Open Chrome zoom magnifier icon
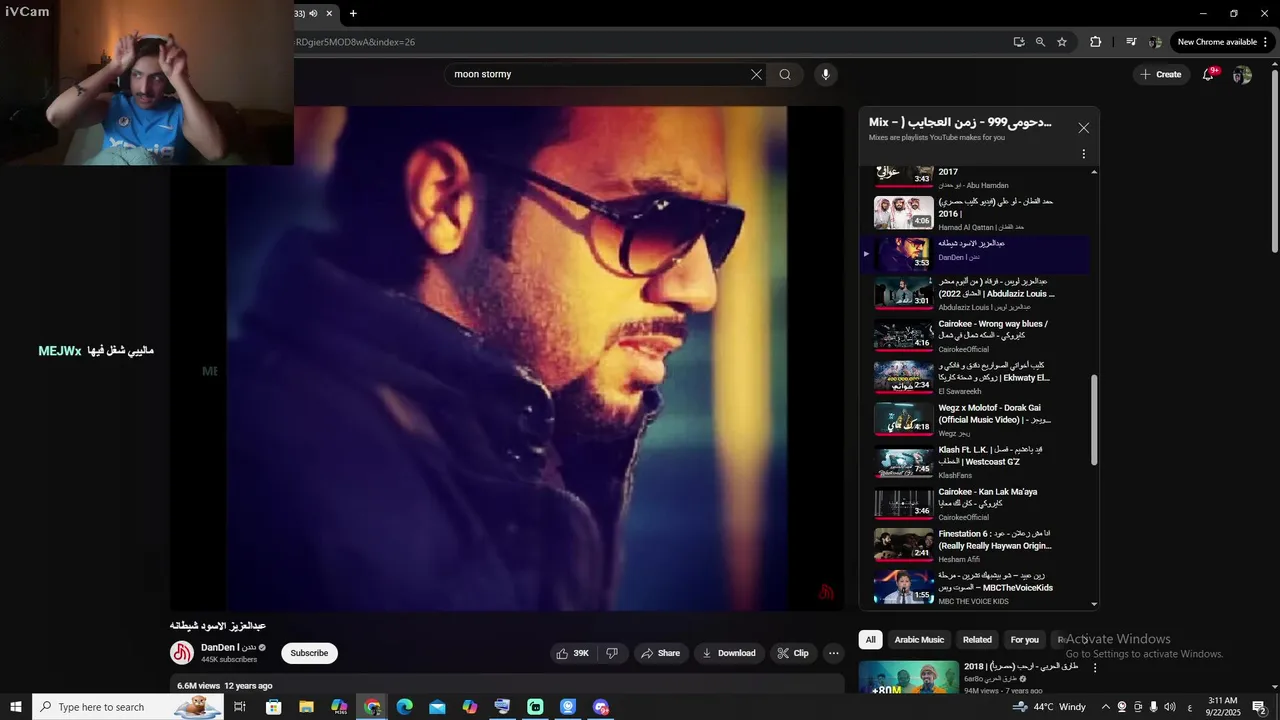The image size is (1280, 720). coord(1040,42)
